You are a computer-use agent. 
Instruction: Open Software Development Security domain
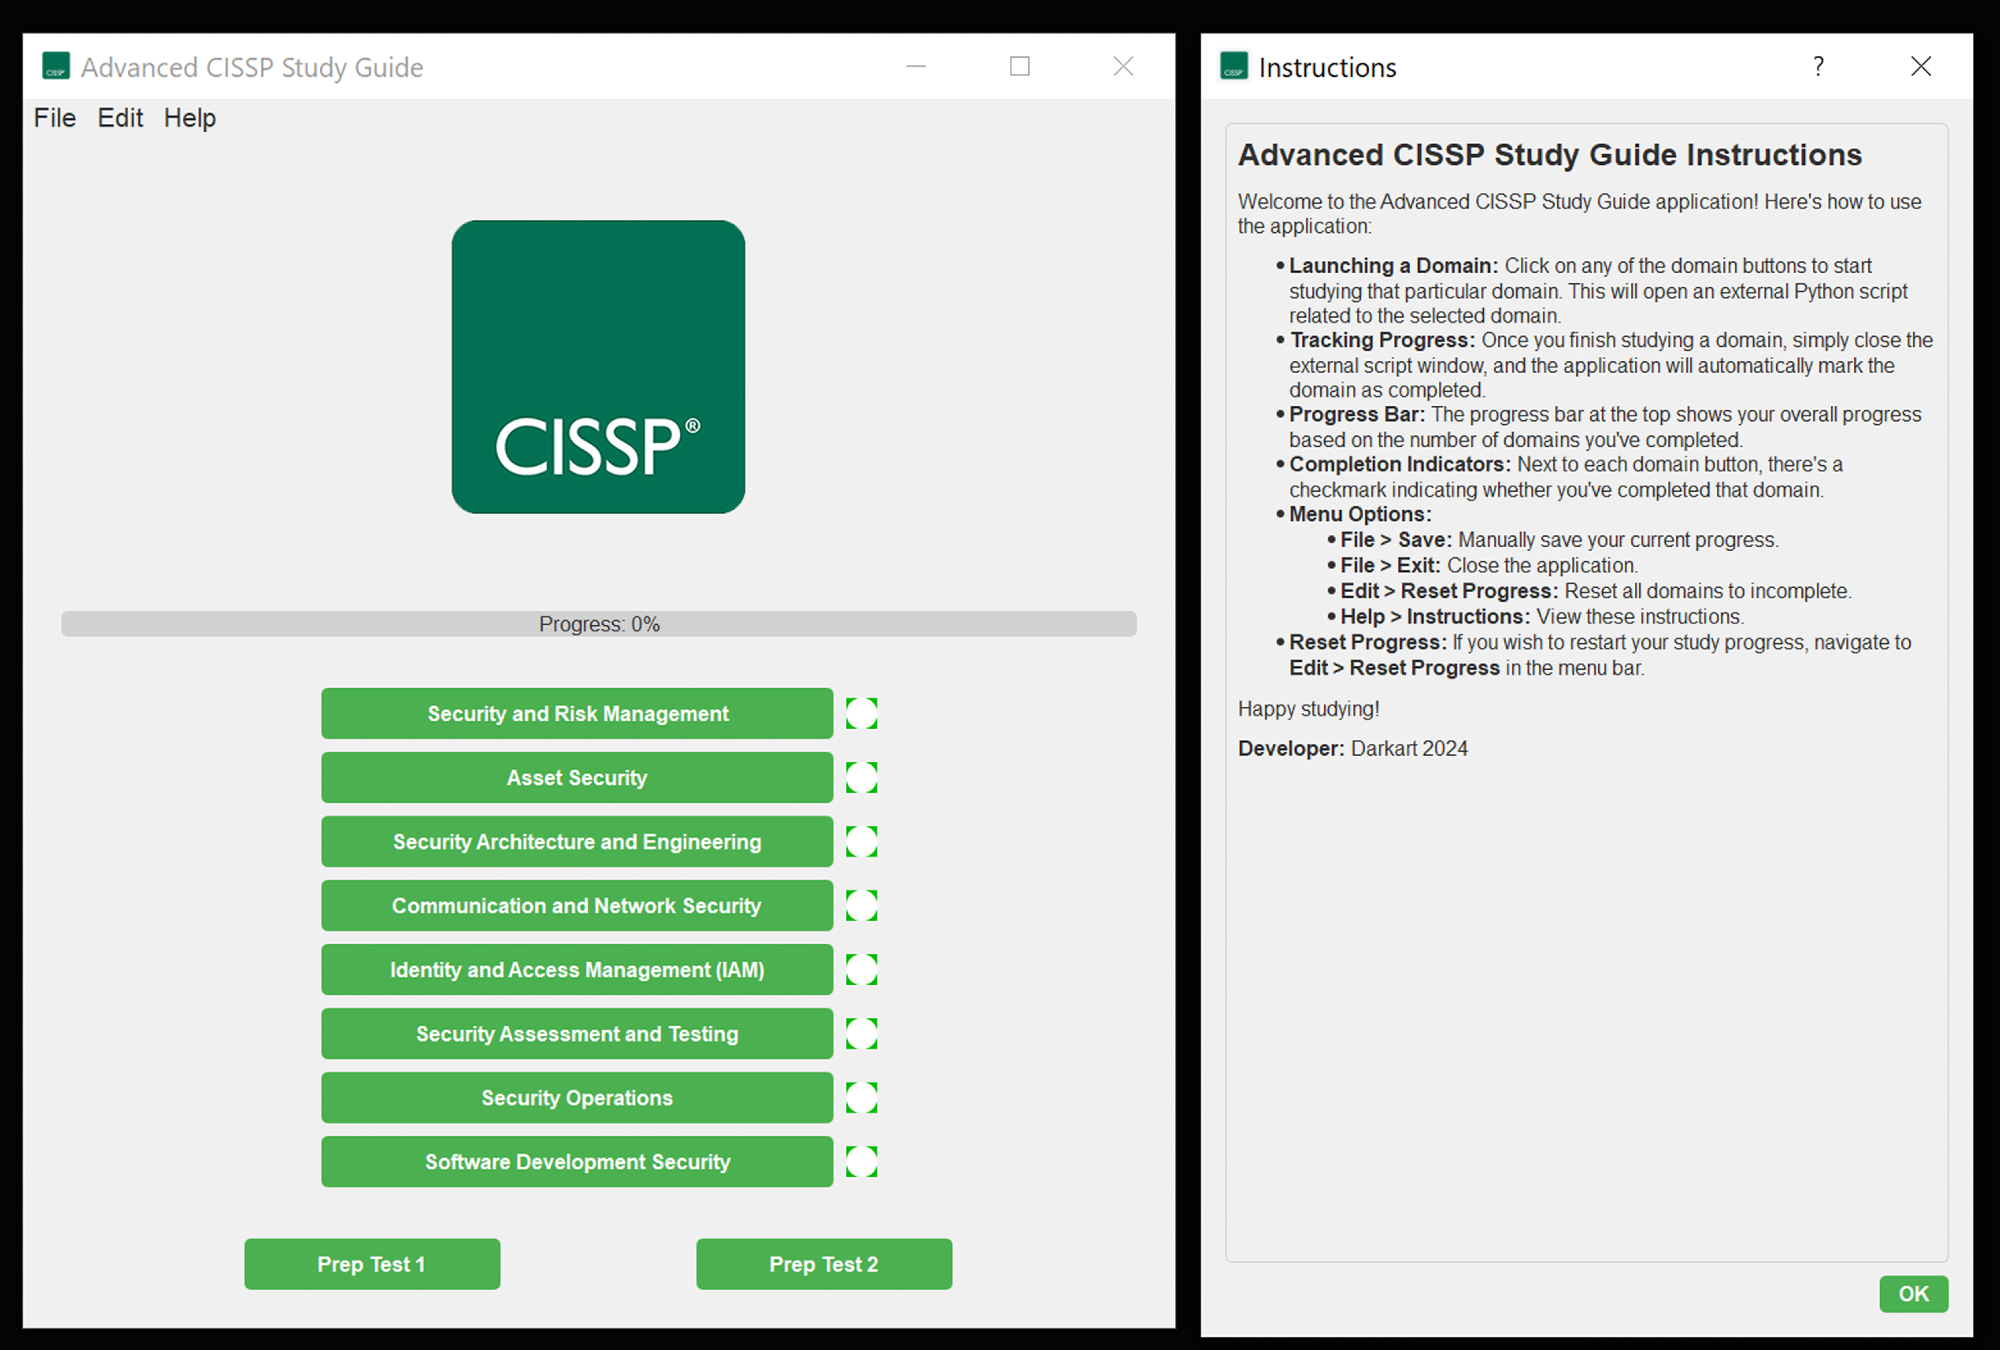point(577,1161)
